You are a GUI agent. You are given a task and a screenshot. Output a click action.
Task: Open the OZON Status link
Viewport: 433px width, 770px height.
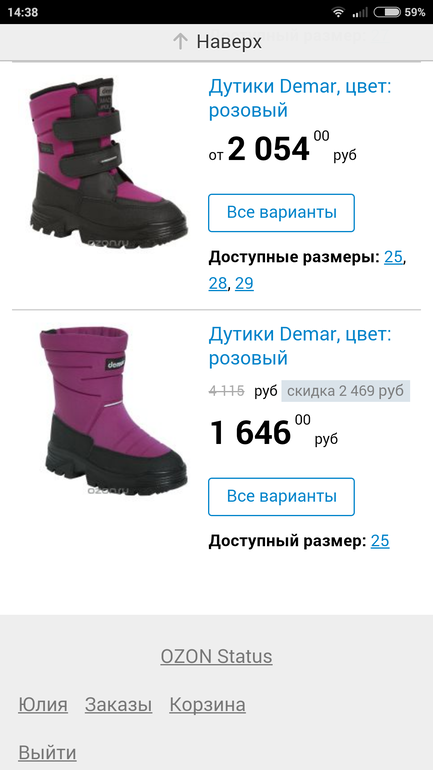(x=216, y=656)
